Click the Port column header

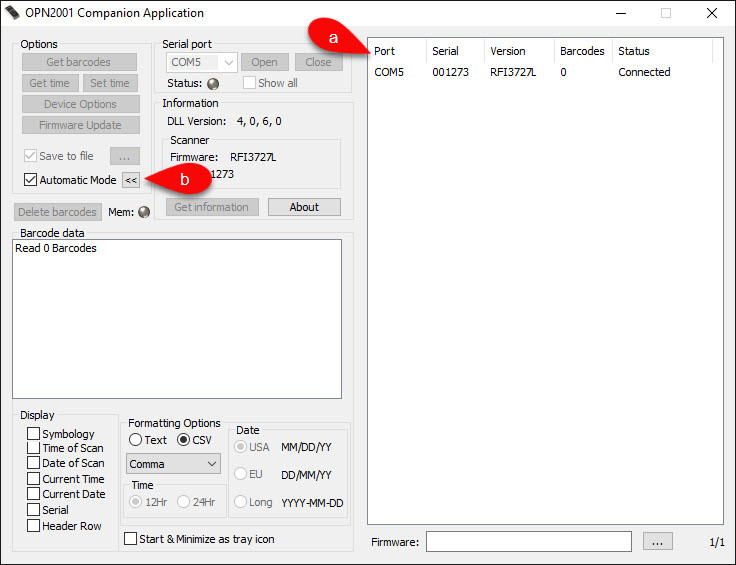[398, 51]
